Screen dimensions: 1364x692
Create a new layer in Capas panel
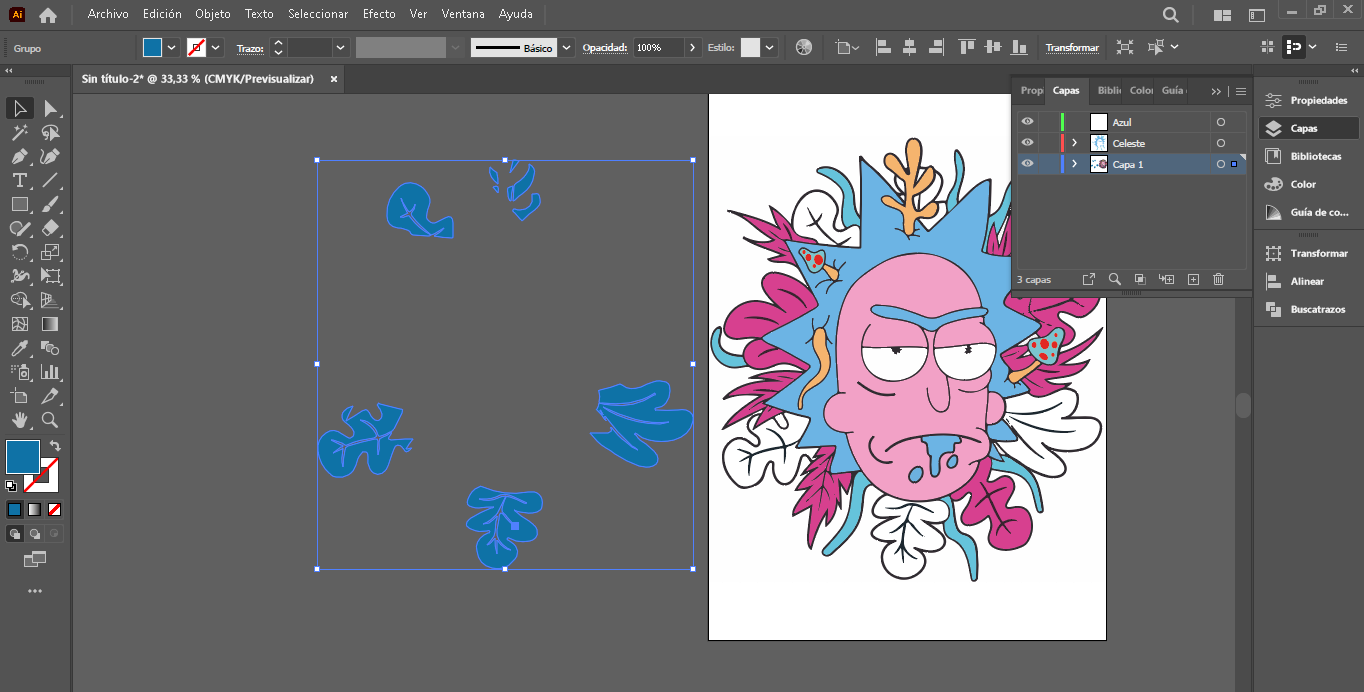pyautogui.click(x=1193, y=279)
